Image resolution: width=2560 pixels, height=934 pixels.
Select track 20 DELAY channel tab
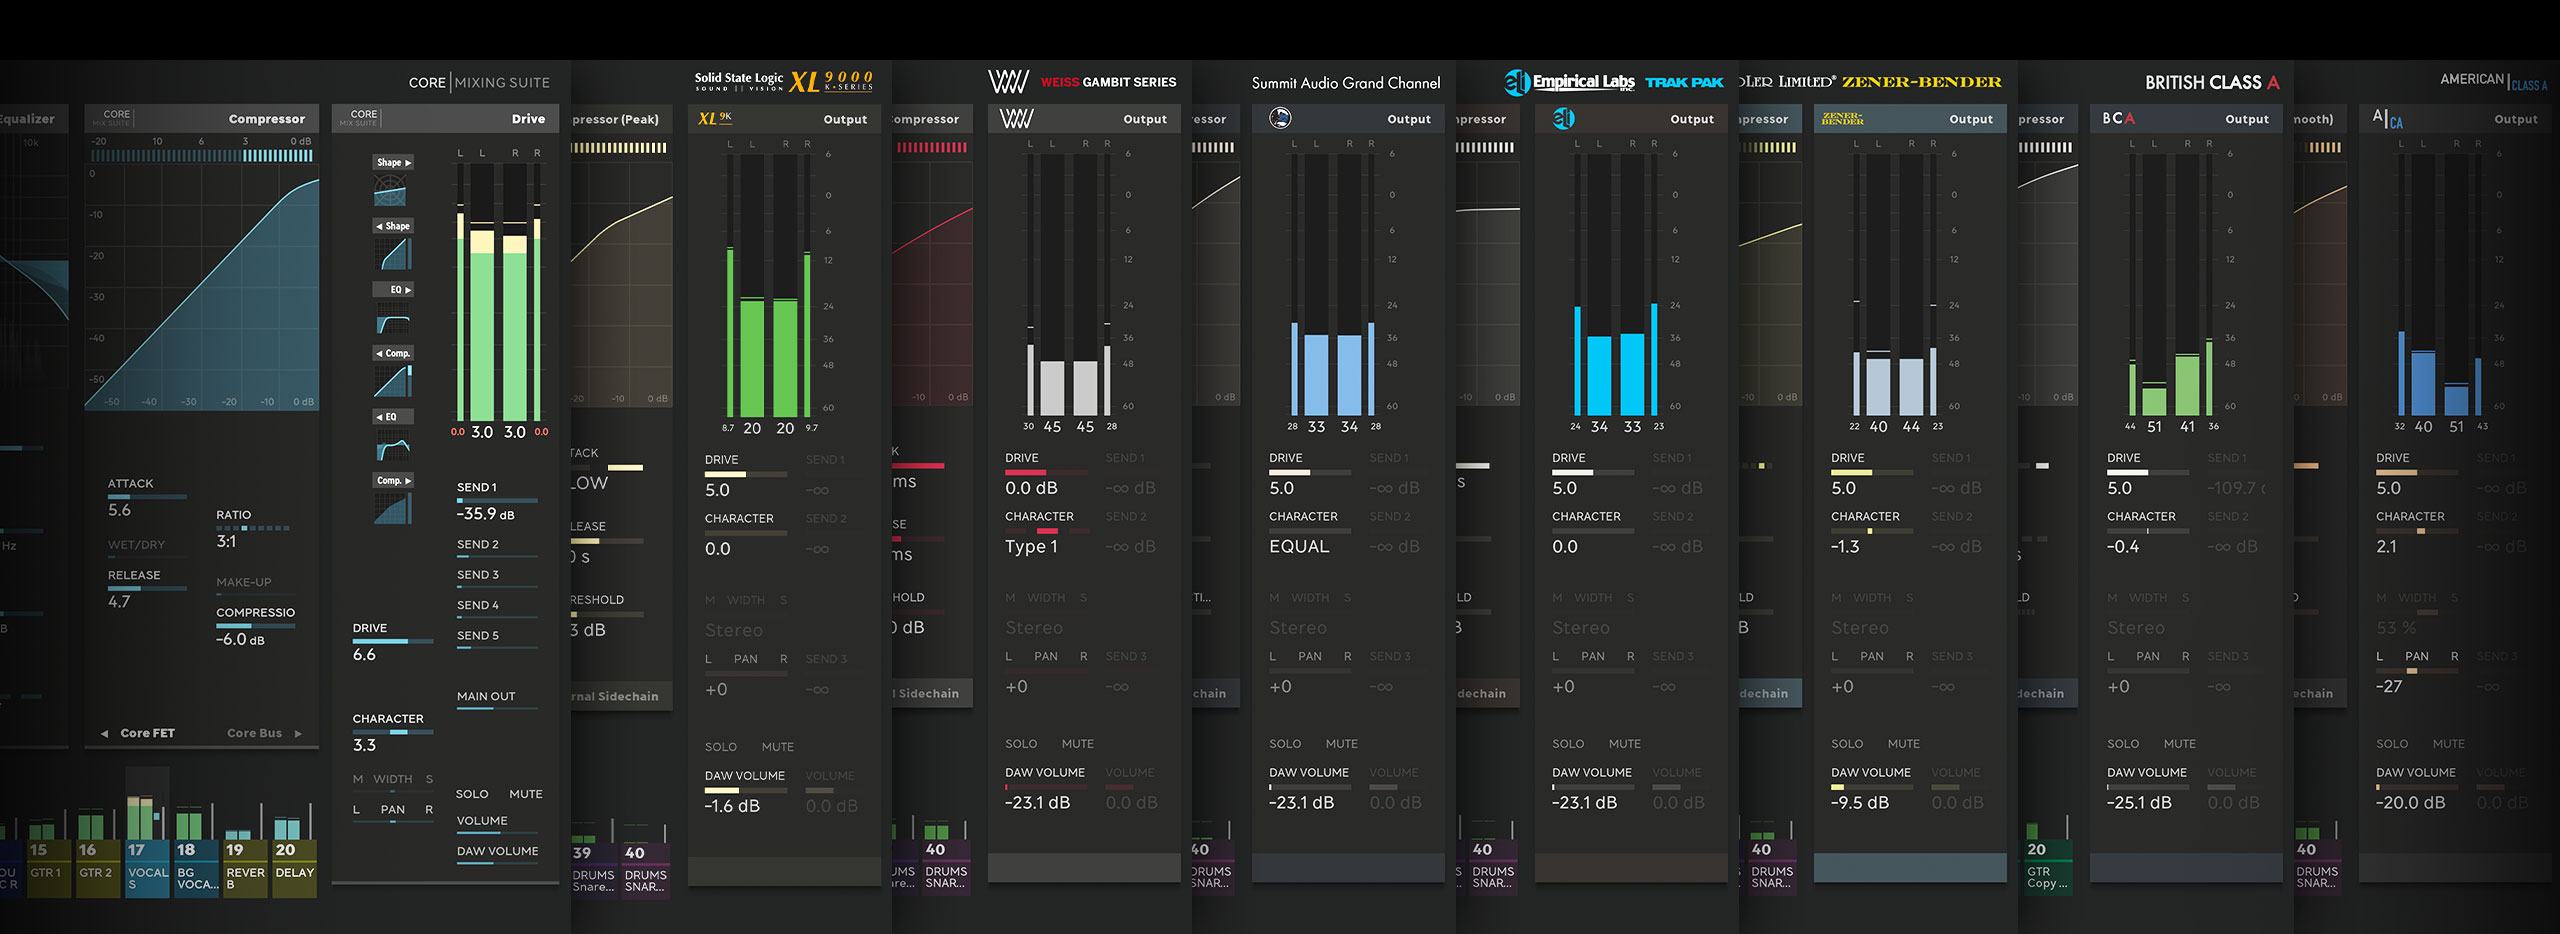tap(294, 868)
